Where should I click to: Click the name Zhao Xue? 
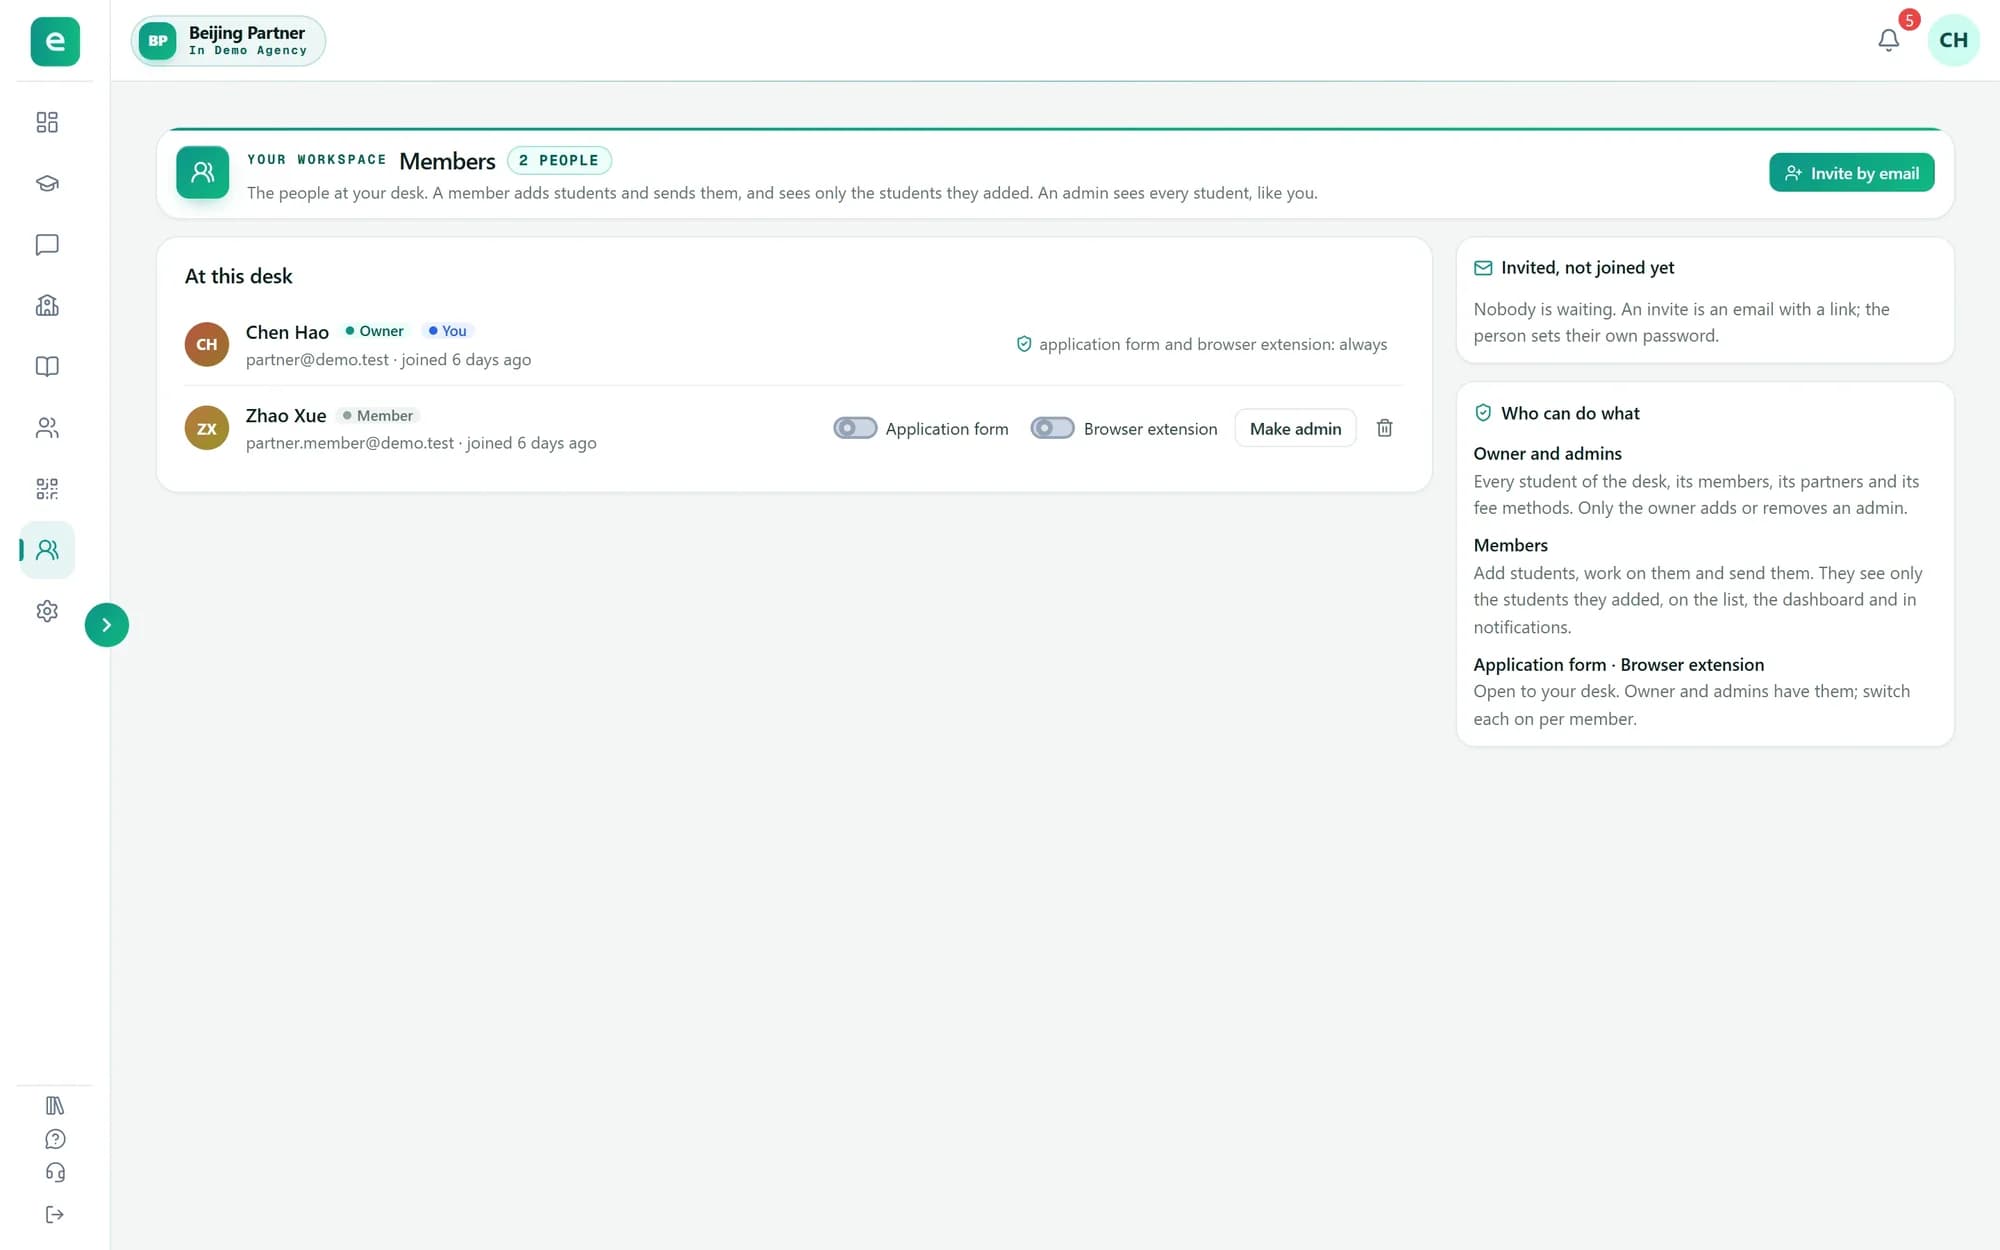point(286,415)
